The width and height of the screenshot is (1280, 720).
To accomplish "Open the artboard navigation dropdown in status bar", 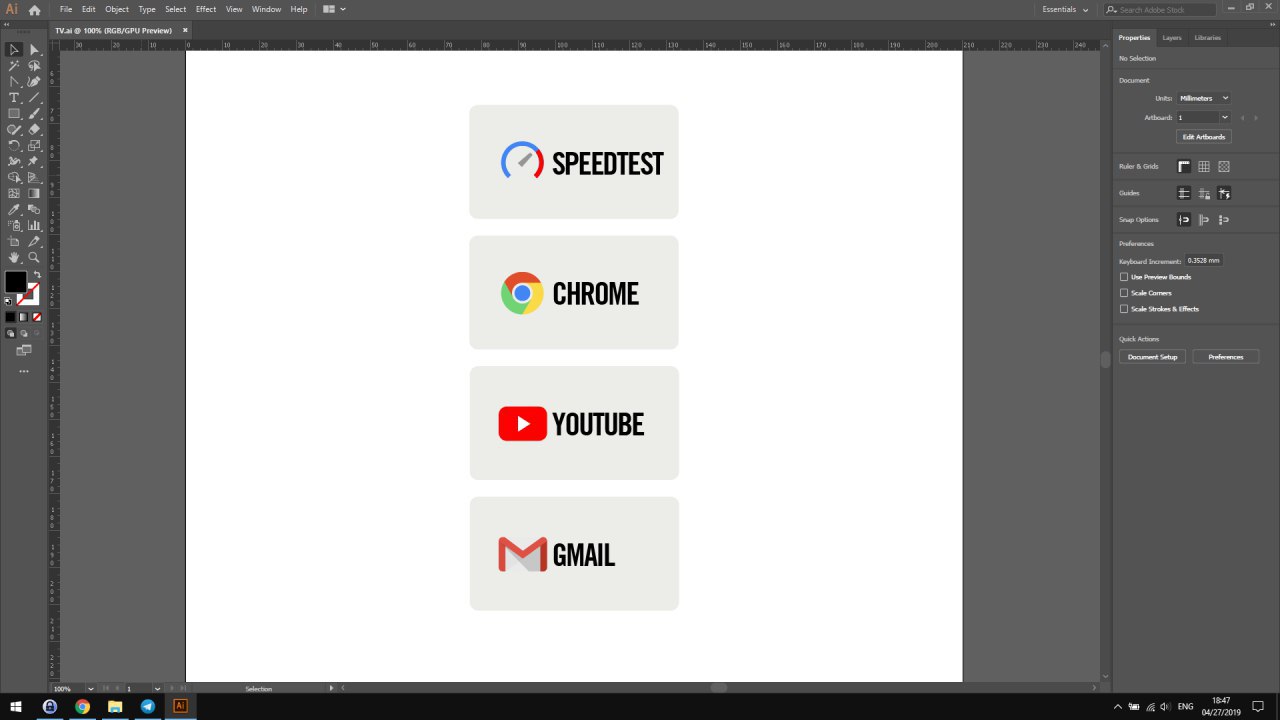I will click(x=157, y=688).
